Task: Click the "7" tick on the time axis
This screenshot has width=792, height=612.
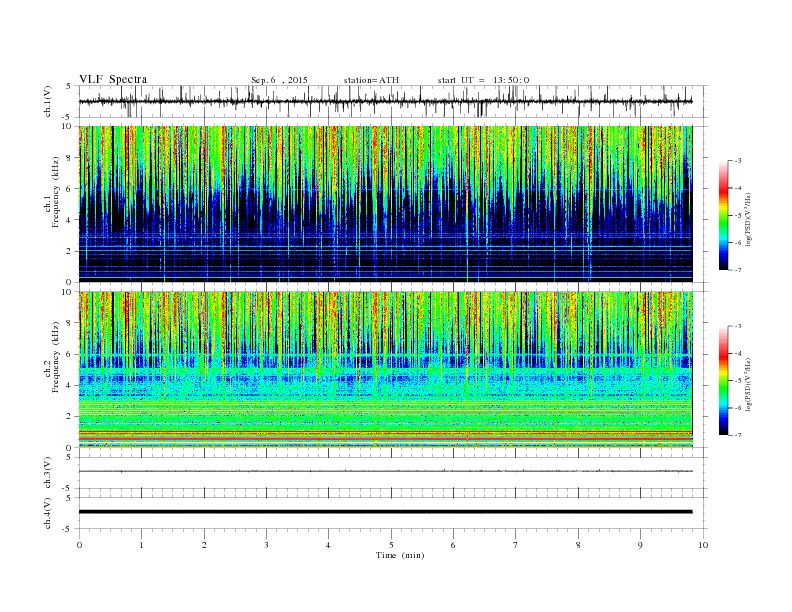Action: (516, 545)
